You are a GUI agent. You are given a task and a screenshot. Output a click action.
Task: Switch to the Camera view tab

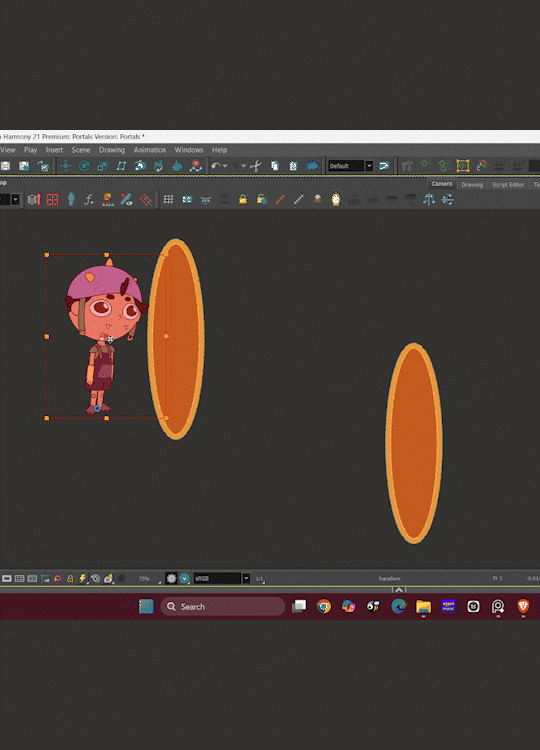441,184
